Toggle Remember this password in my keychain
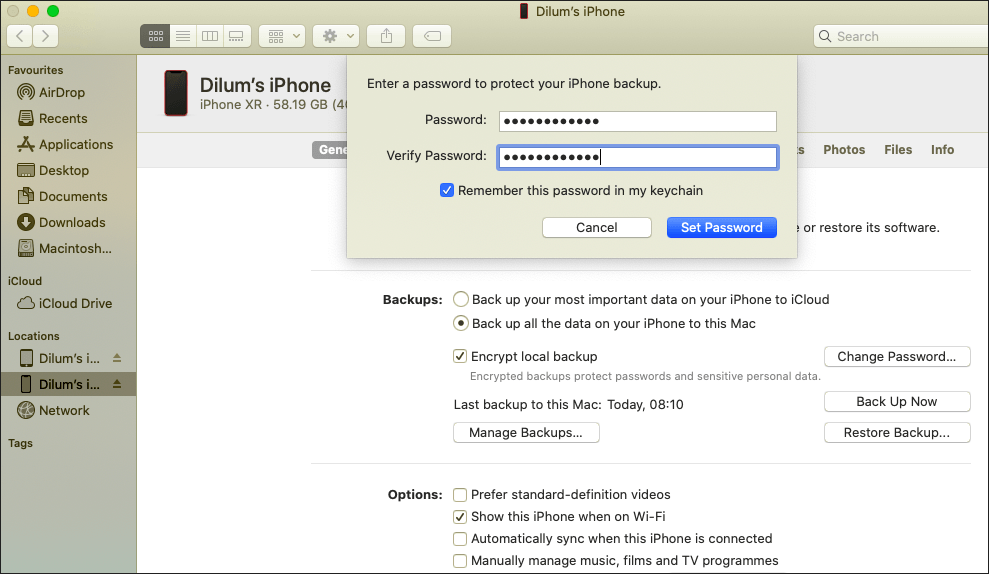The height and width of the screenshot is (574, 989). coord(447,190)
